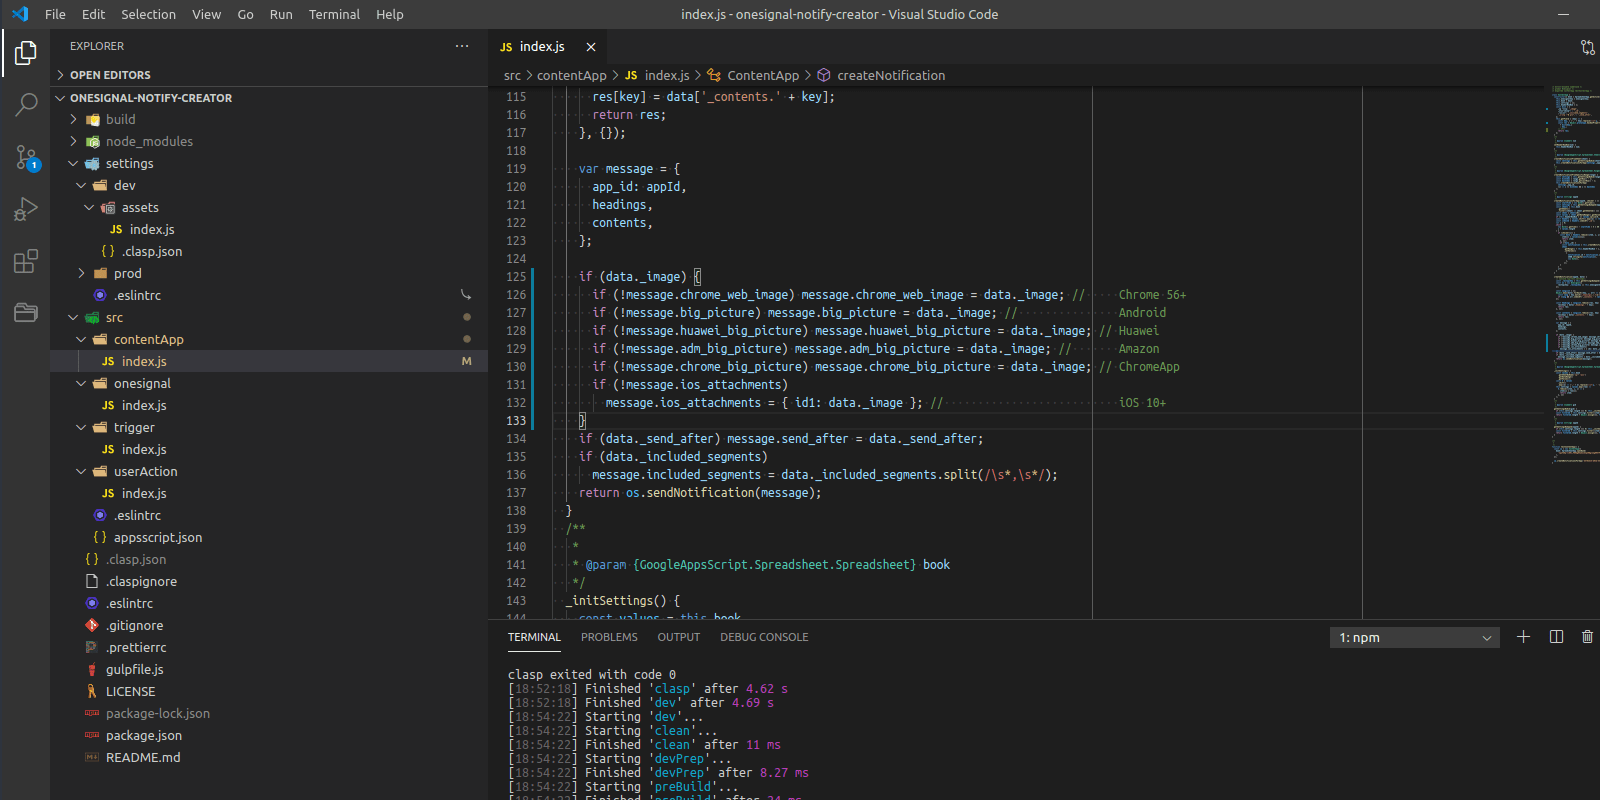Viewport: 1600px width, 800px height.
Task: Expand the prod folder
Action: [x=127, y=273]
